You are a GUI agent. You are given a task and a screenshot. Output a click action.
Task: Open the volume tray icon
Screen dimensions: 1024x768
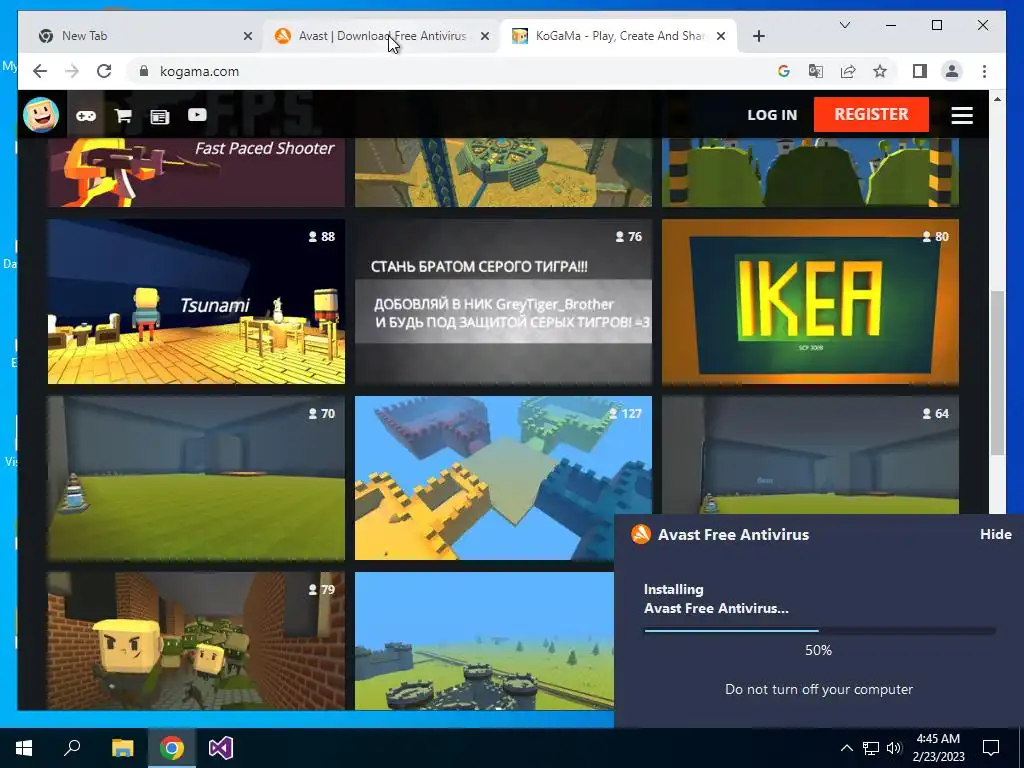894,748
